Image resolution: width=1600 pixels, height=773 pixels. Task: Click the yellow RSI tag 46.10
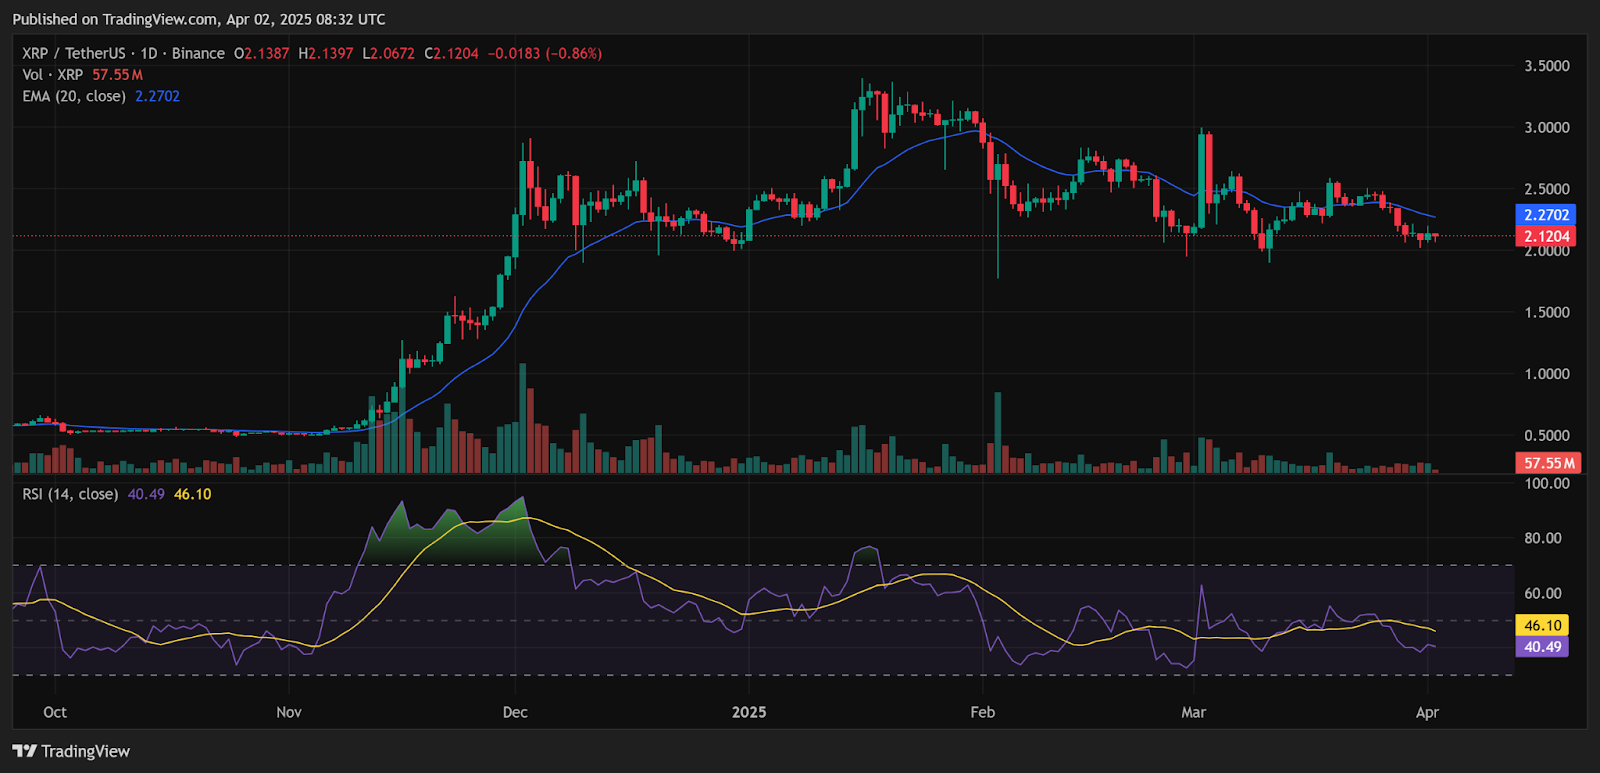[x=1542, y=625]
